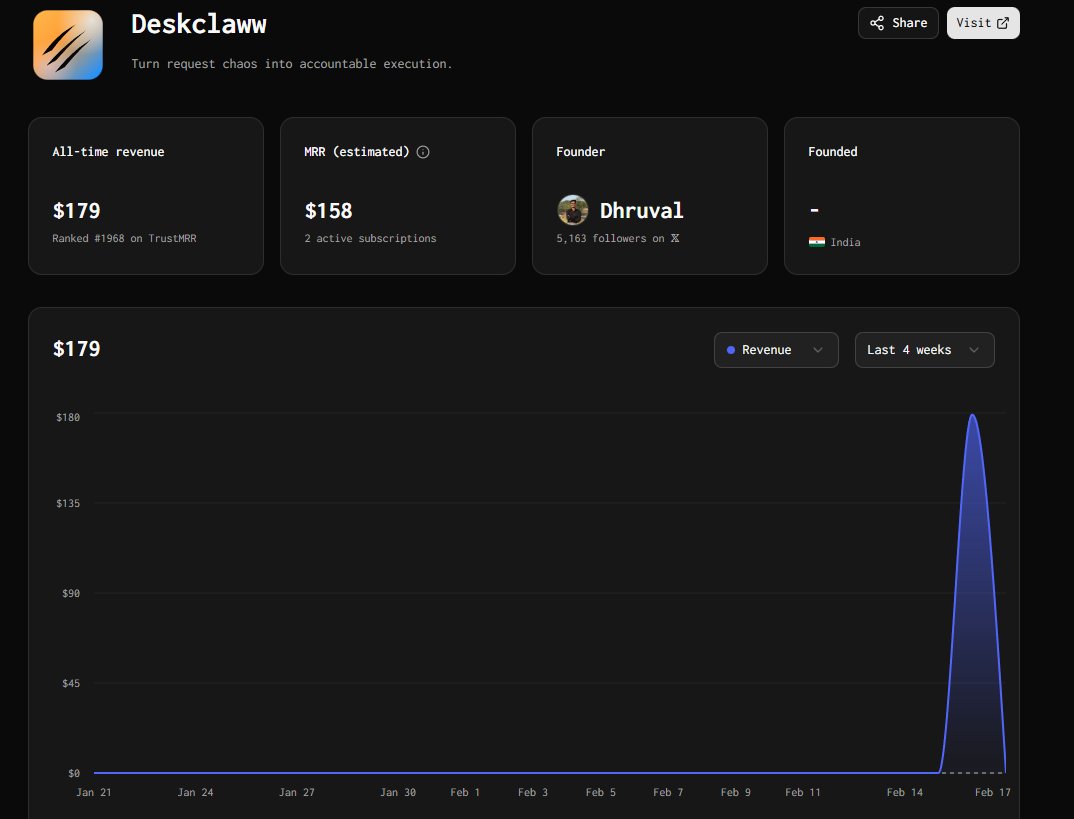Click the India flag icon

pos(816,242)
